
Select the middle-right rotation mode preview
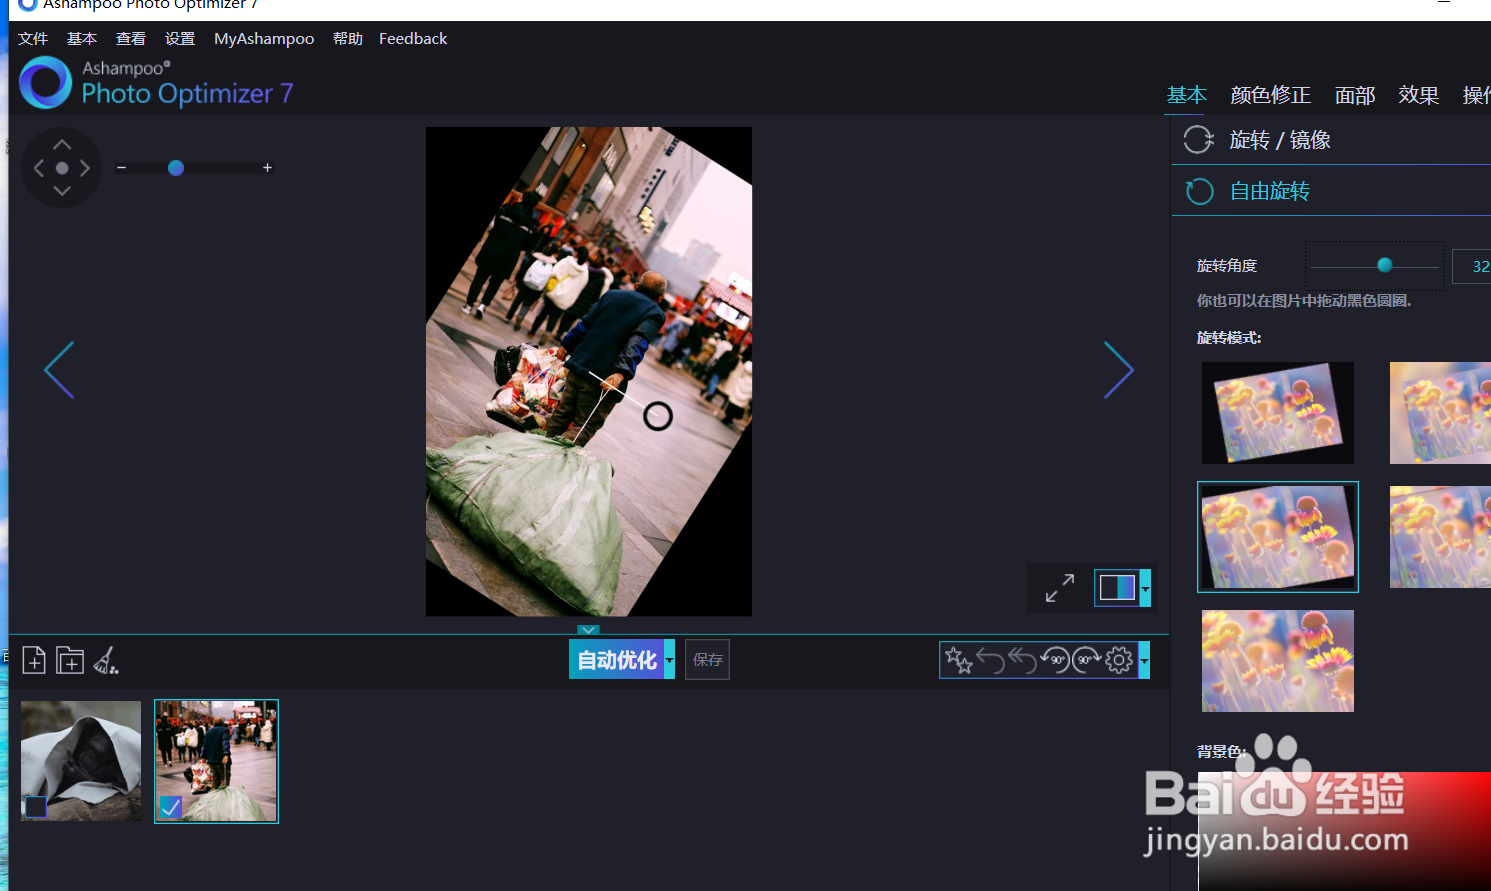1440,537
